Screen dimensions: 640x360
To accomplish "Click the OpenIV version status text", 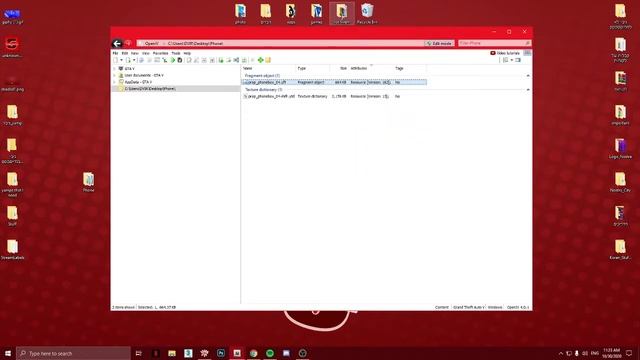I will coord(518,307).
